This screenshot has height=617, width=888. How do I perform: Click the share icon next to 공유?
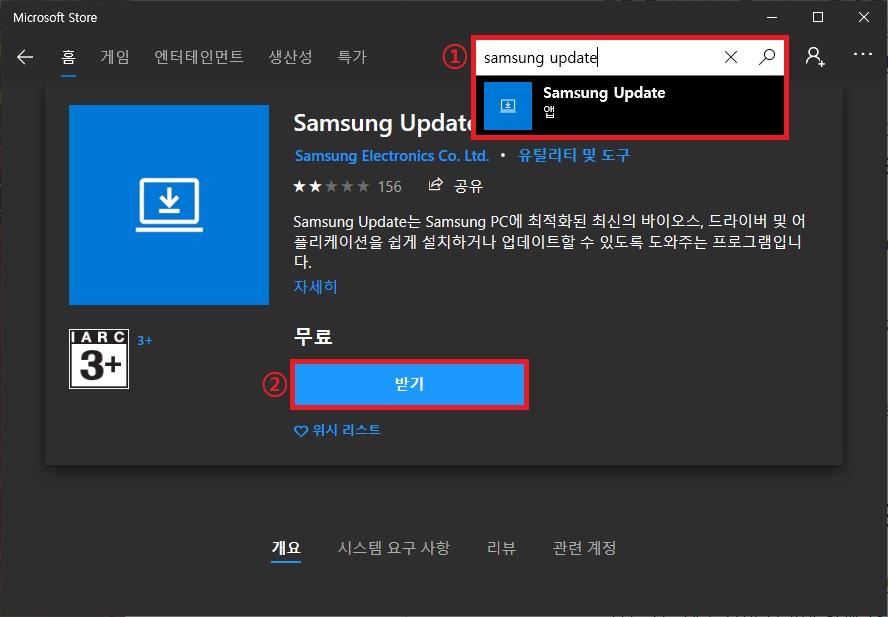(435, 185)
